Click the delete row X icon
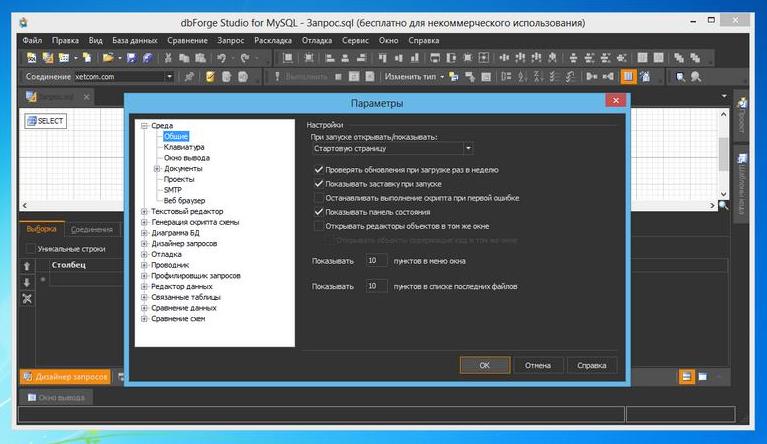The height and width of the screenshot is (444, 767). [x=27, y=299]
